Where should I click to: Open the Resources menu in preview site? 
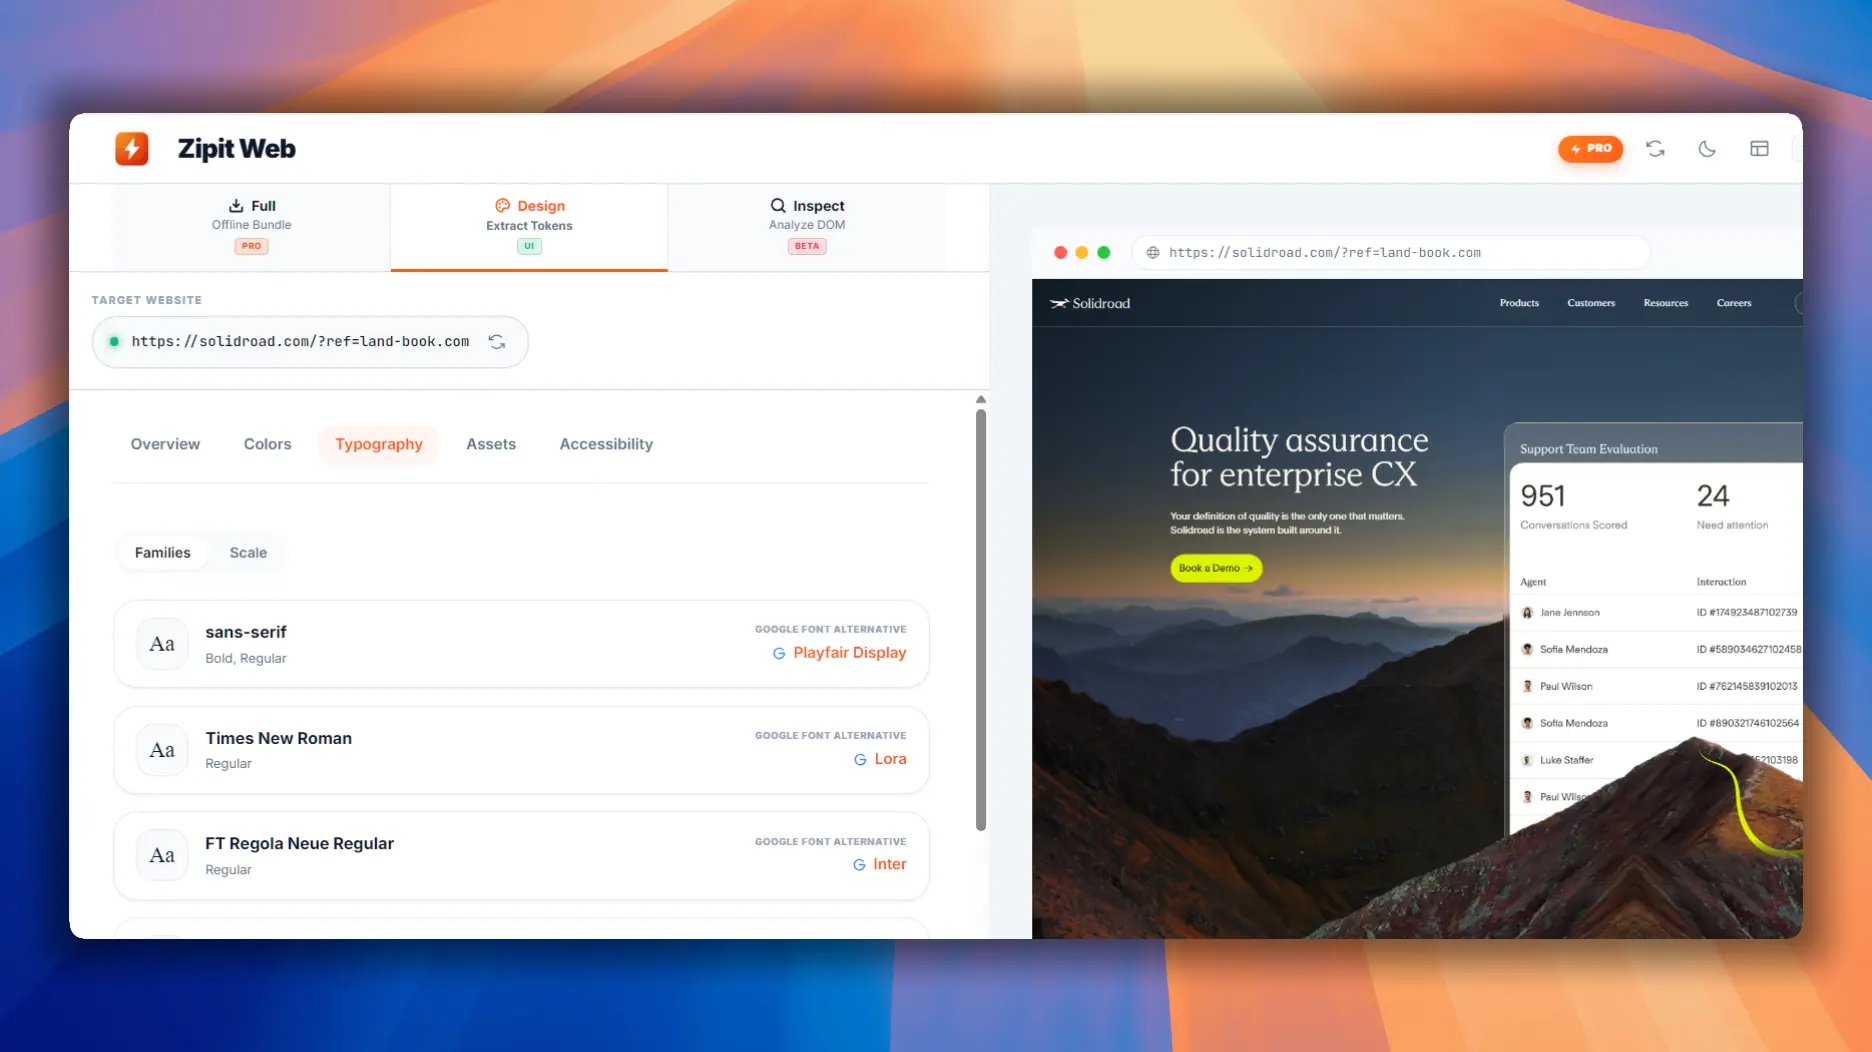pyautogui.click(x=1666, y=303)
